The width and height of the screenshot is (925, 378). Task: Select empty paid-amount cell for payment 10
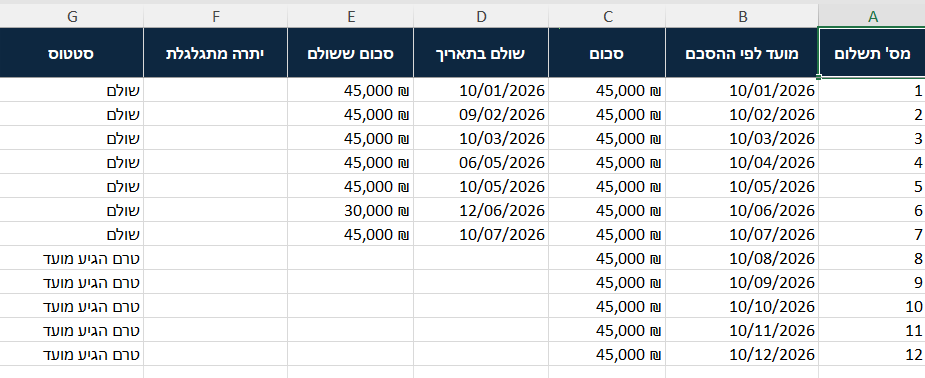[351, 306]
